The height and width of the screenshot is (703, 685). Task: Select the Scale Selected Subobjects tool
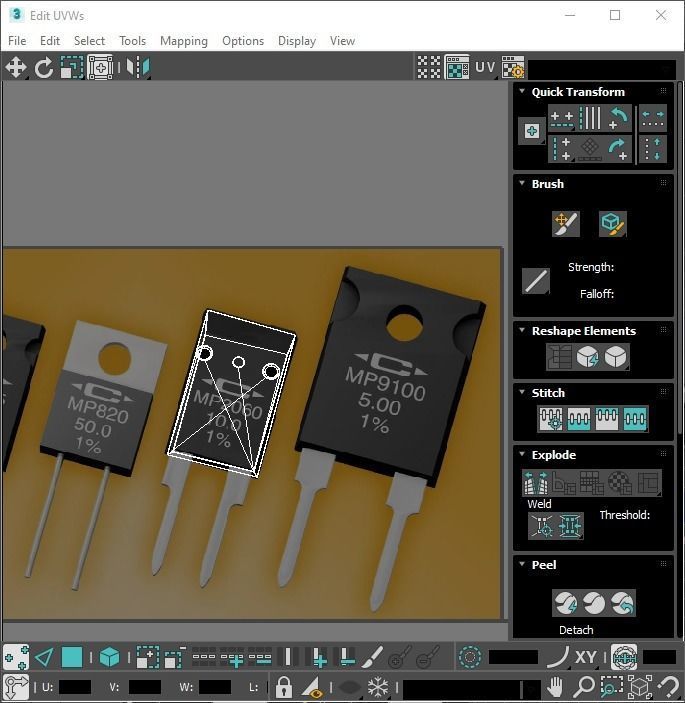pyautogui.click(x=72, y=68)
